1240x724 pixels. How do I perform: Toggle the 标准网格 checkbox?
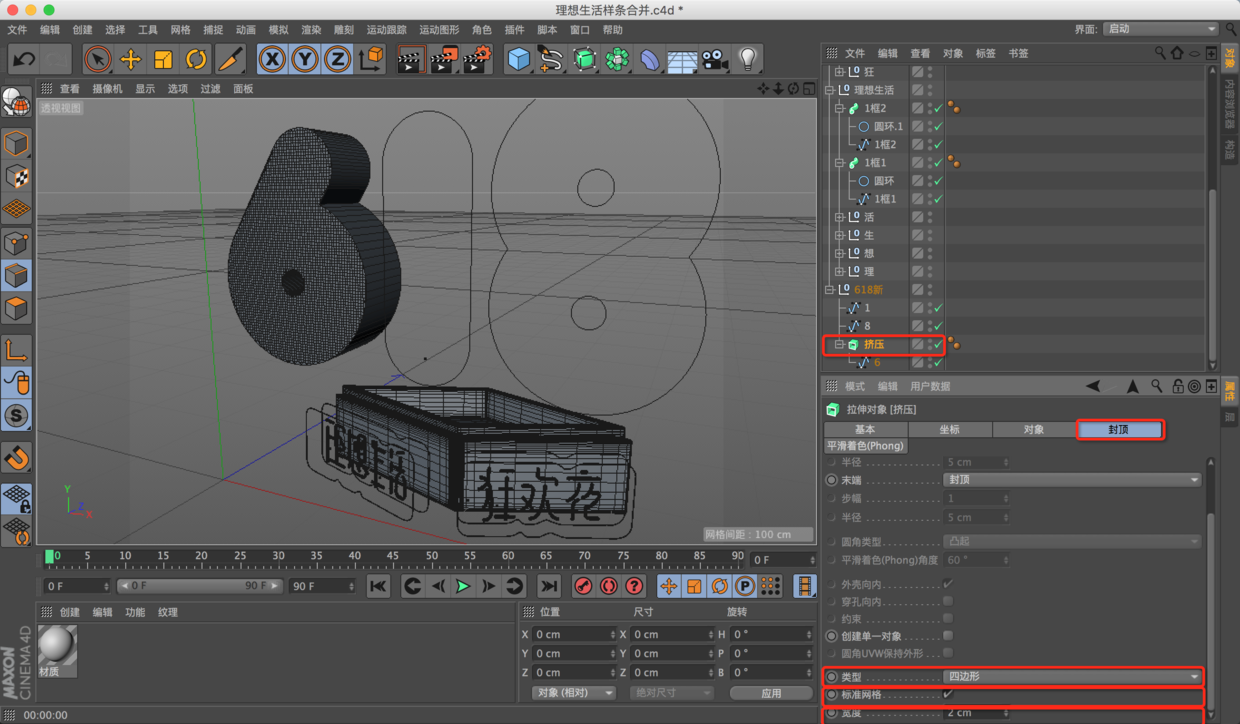point(948,694)
